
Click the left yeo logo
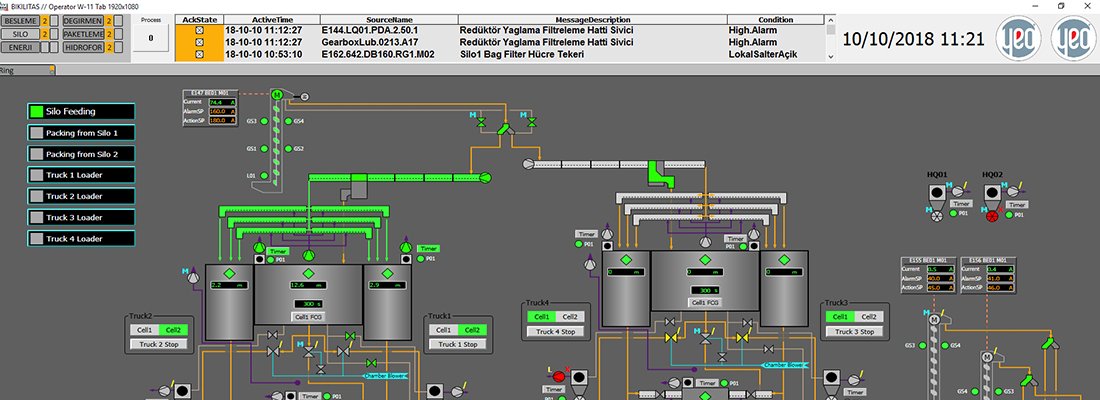[1018, 40]
